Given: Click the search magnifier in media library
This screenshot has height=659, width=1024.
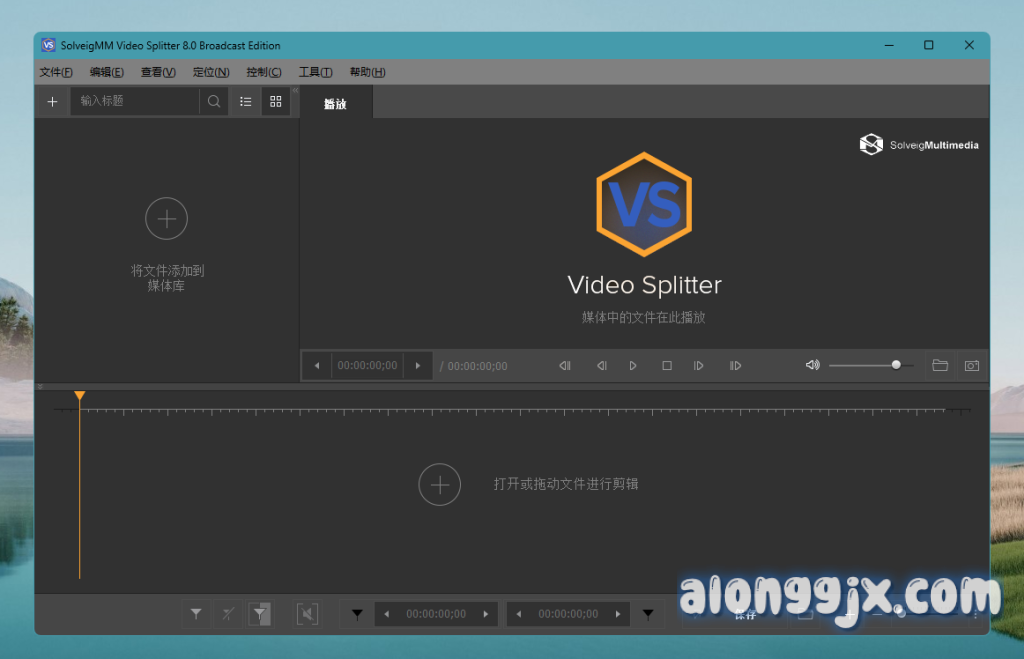Looking at the screenshot, I should tap(214, 101).
